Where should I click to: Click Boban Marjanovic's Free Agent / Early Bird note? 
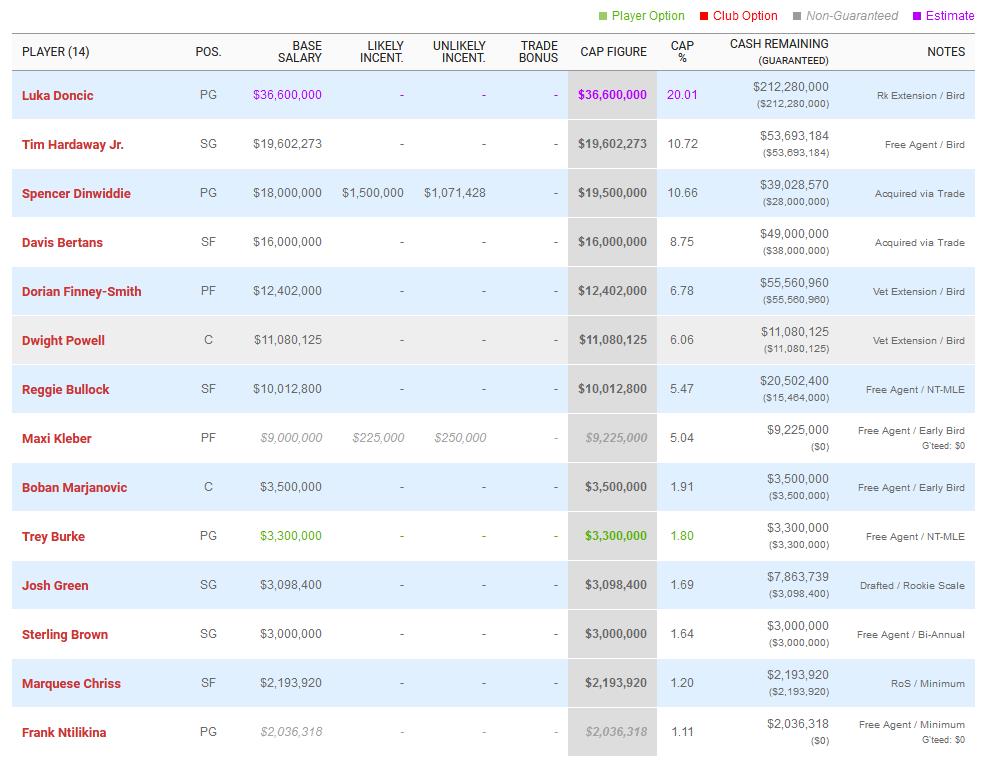click(911, 488)
